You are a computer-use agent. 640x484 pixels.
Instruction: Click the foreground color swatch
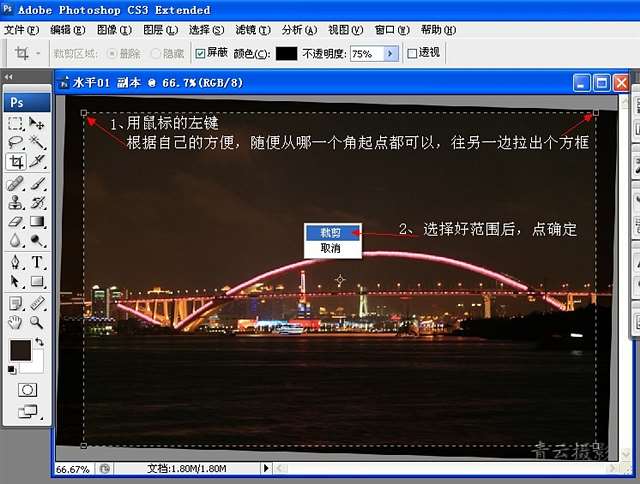pyautogui.click(x=20, y=351)
